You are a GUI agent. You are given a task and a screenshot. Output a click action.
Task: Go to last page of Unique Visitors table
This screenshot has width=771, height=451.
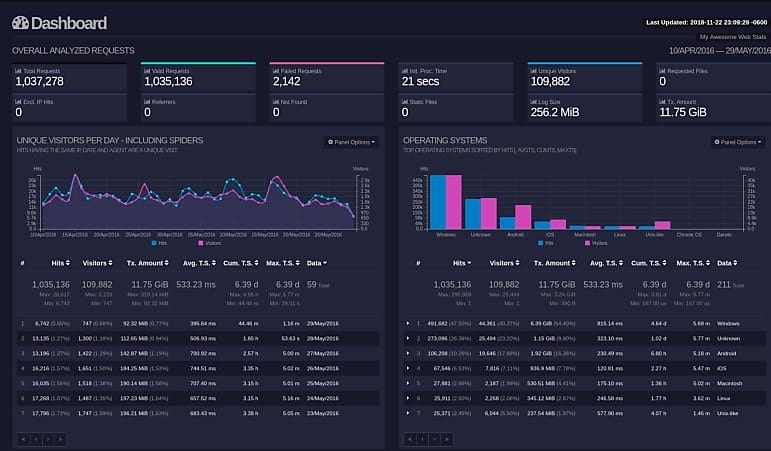tap(60, 439)
